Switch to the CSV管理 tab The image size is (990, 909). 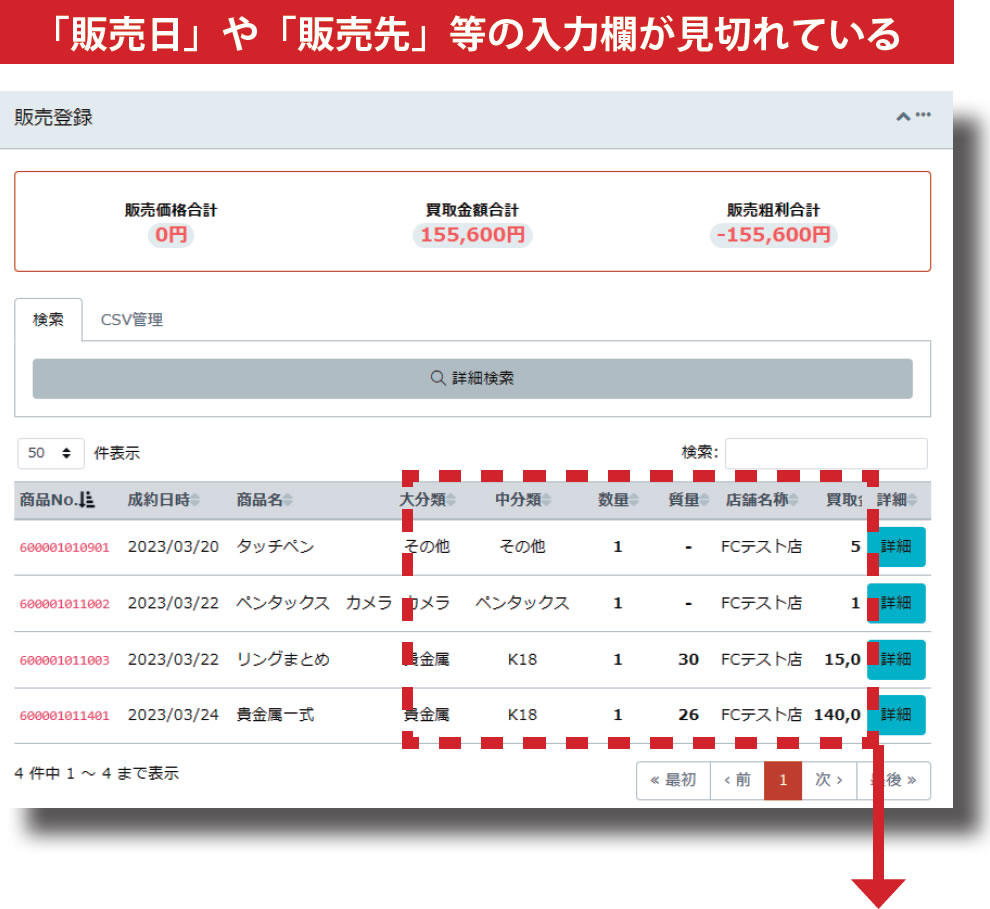131,320
